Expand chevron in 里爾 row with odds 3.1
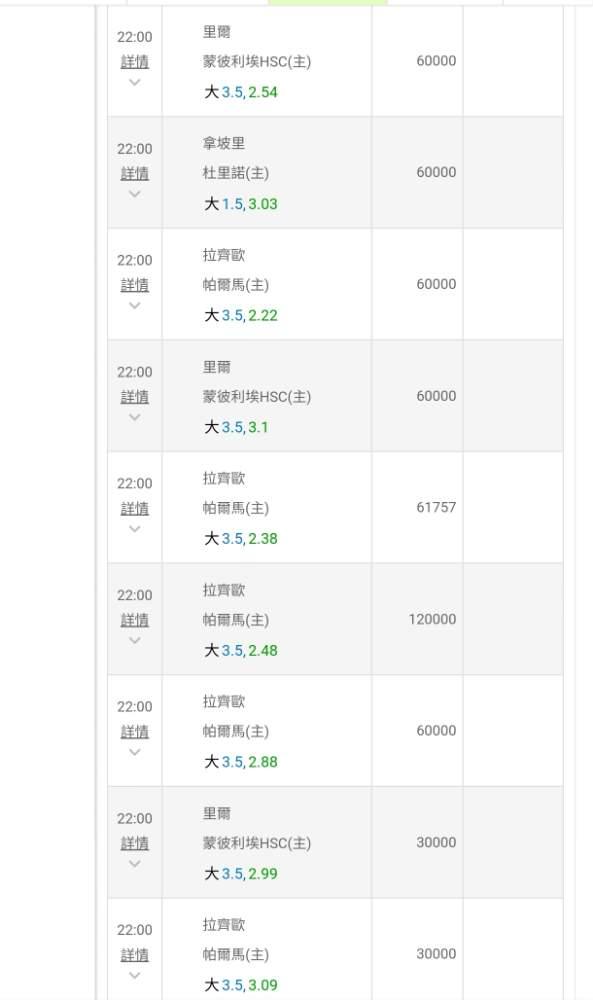 [x=135, y=417]
